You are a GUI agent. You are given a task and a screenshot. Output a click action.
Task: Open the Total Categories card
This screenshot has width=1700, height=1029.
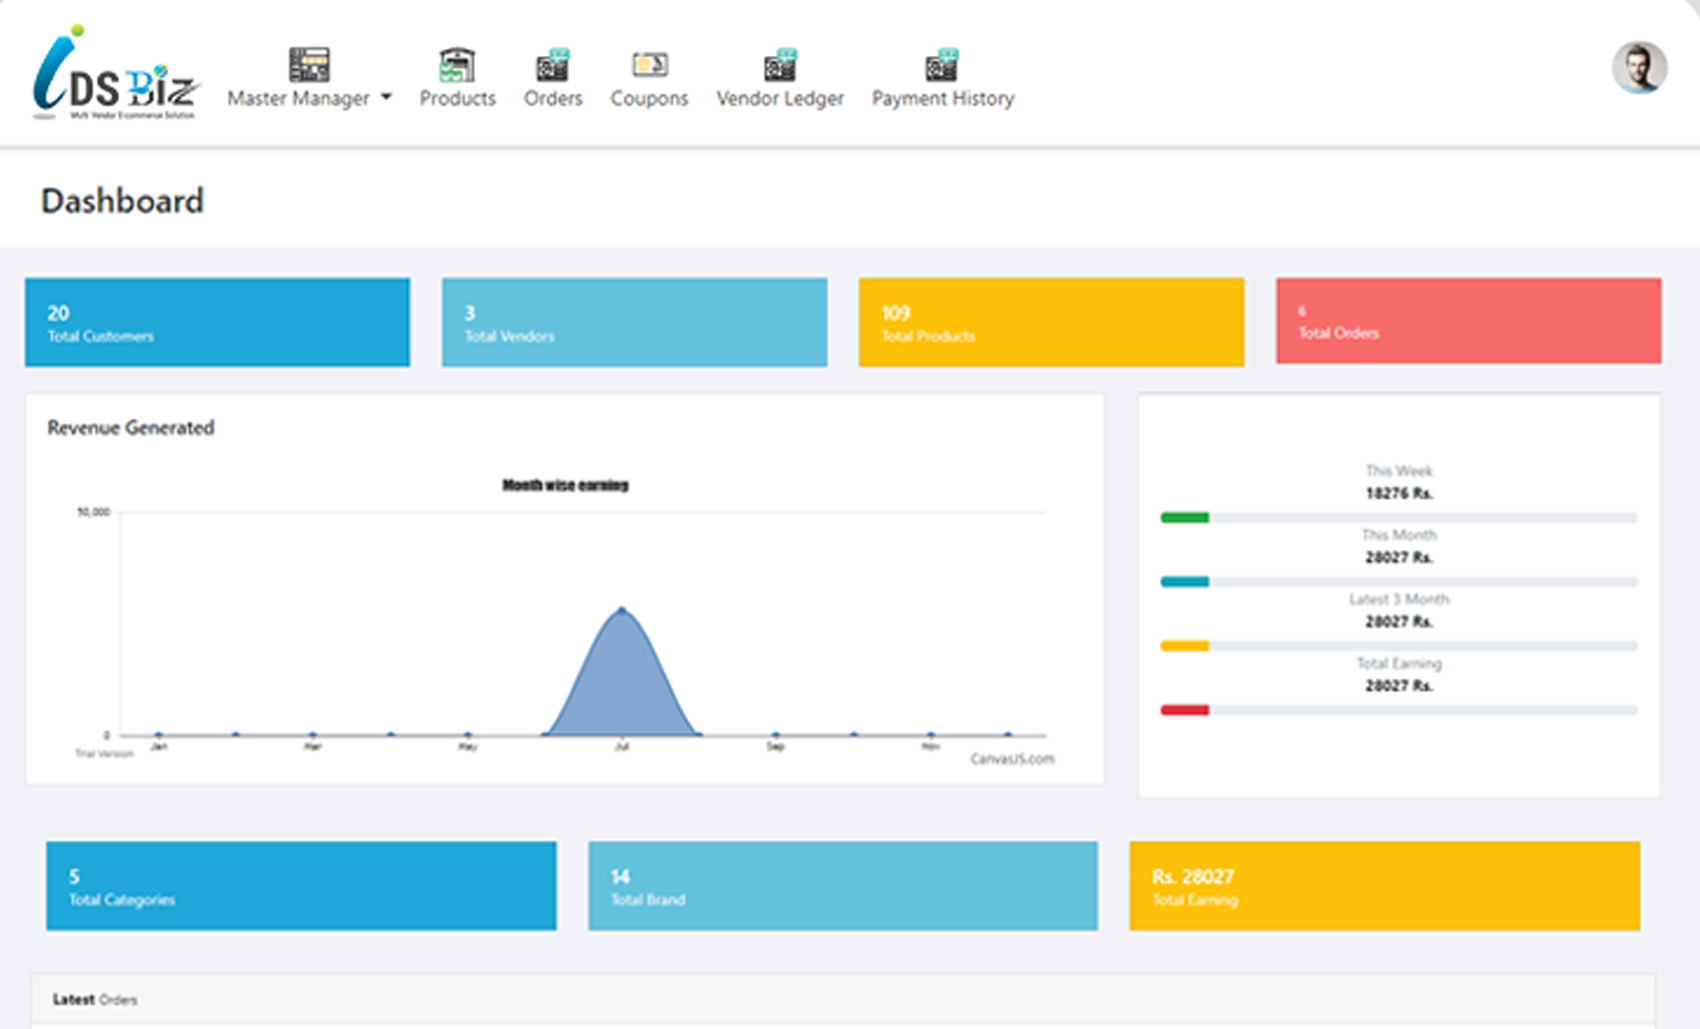tap(301, 886)
